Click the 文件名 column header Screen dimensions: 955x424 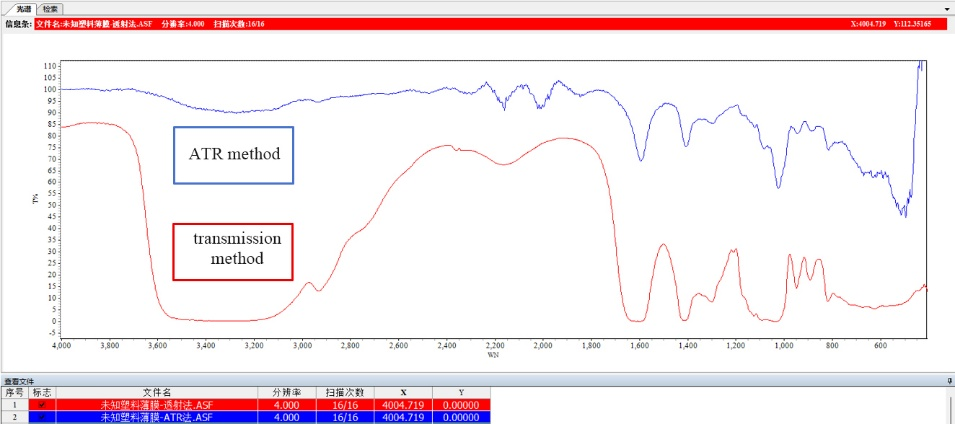(x=157, y=392)
